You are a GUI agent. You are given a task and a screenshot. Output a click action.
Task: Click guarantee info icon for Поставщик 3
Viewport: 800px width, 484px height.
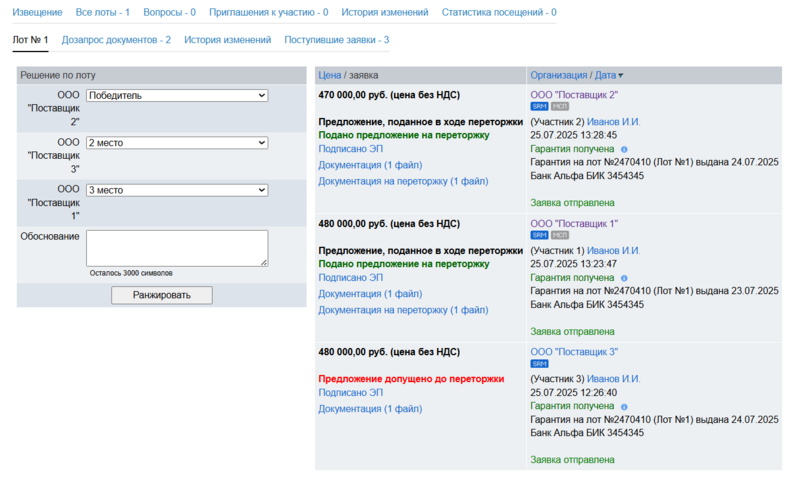[624, 406]
